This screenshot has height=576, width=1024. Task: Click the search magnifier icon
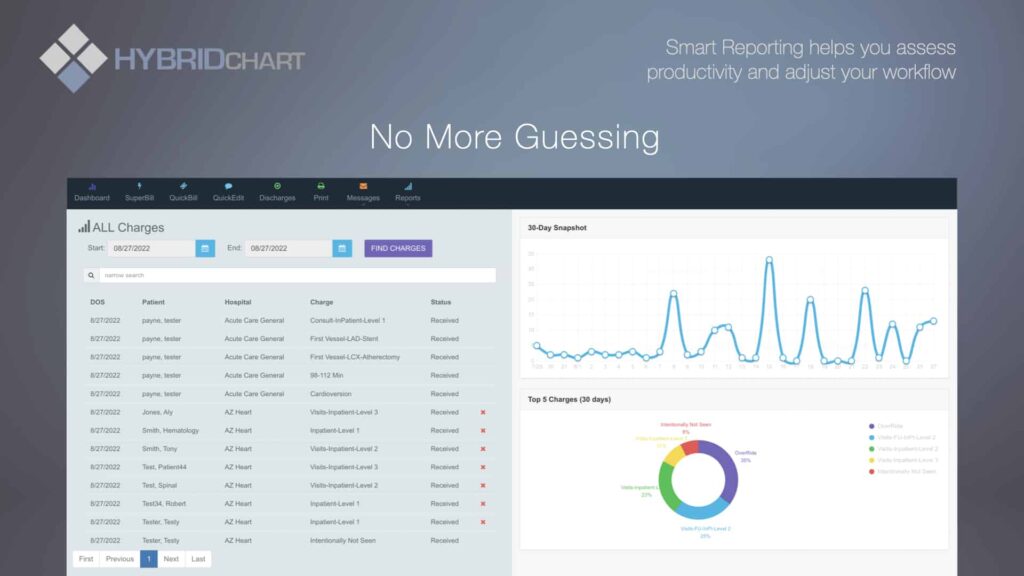point(91,276)
